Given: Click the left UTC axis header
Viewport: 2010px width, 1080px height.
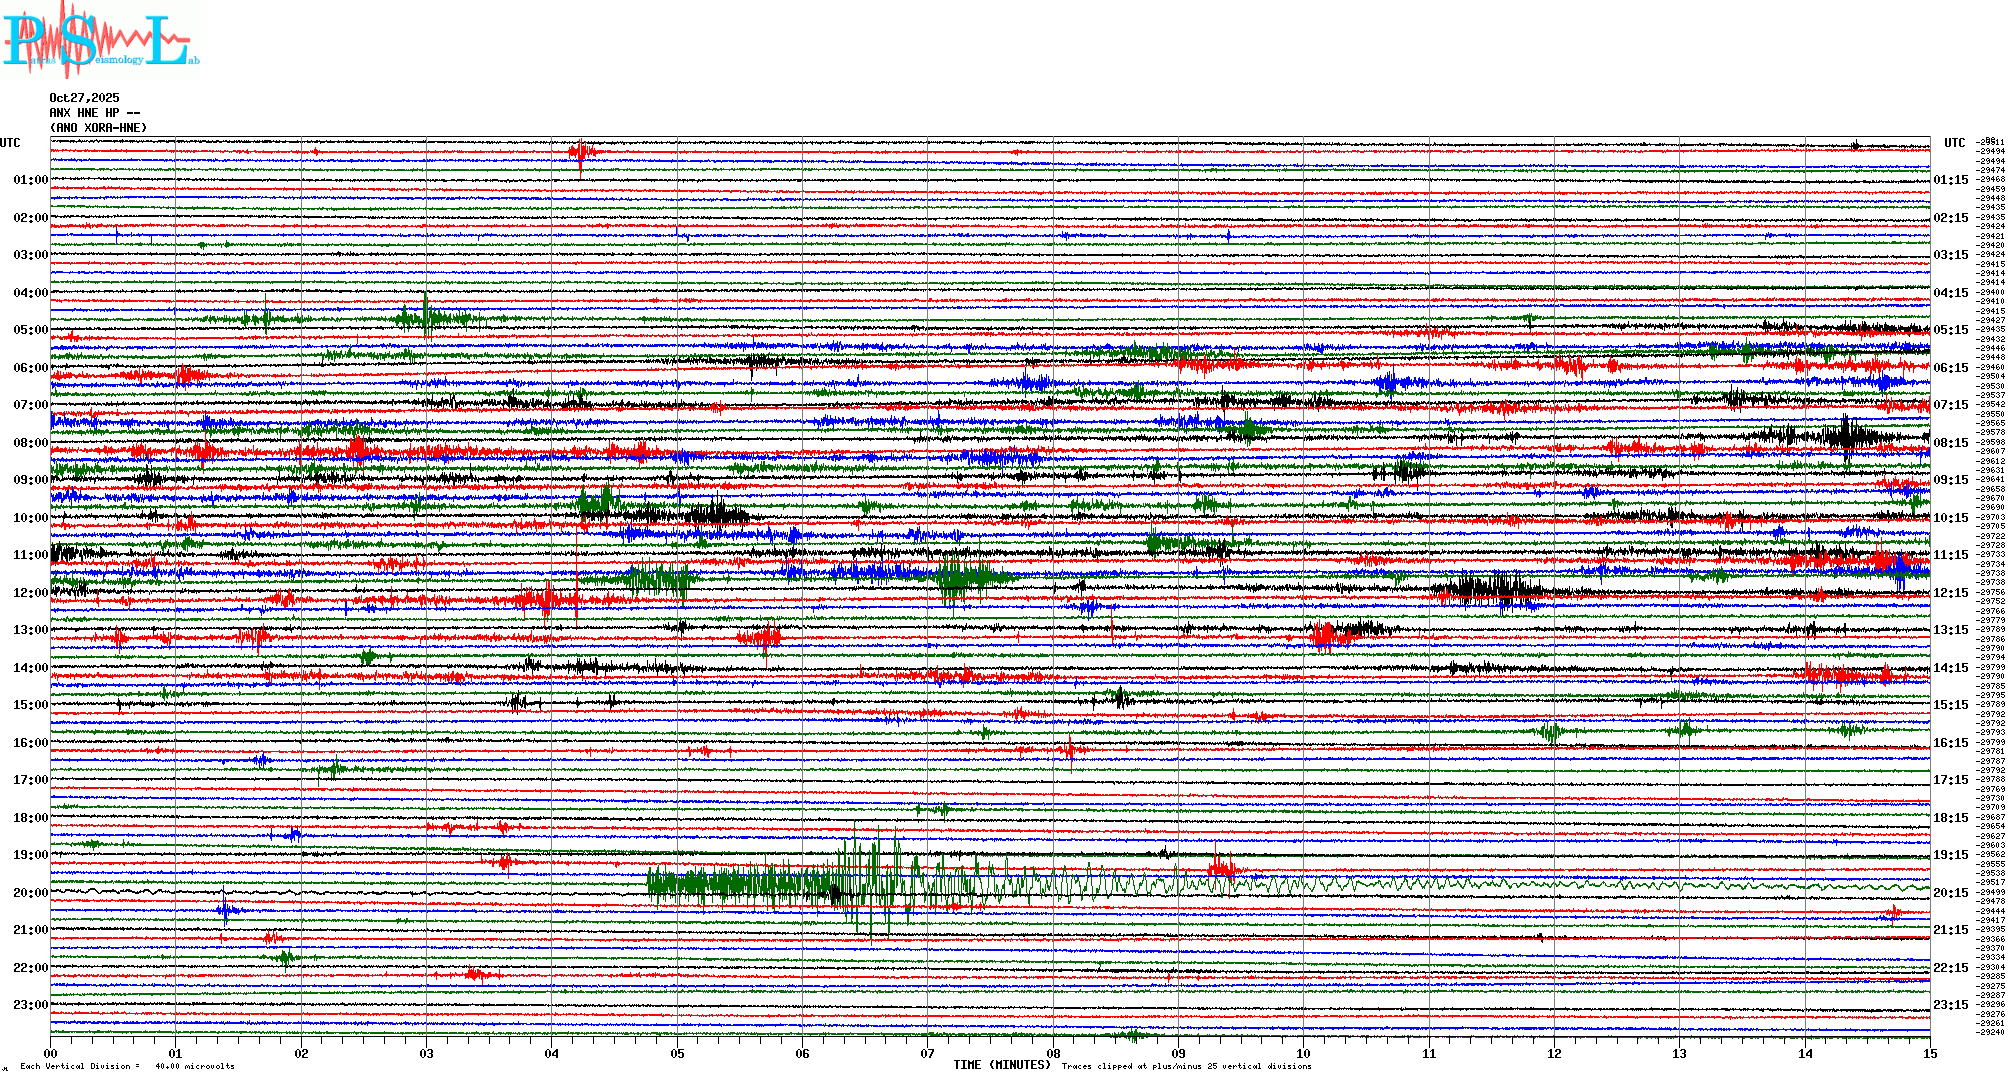Looking at the screenshot, I should click(10, 143).
